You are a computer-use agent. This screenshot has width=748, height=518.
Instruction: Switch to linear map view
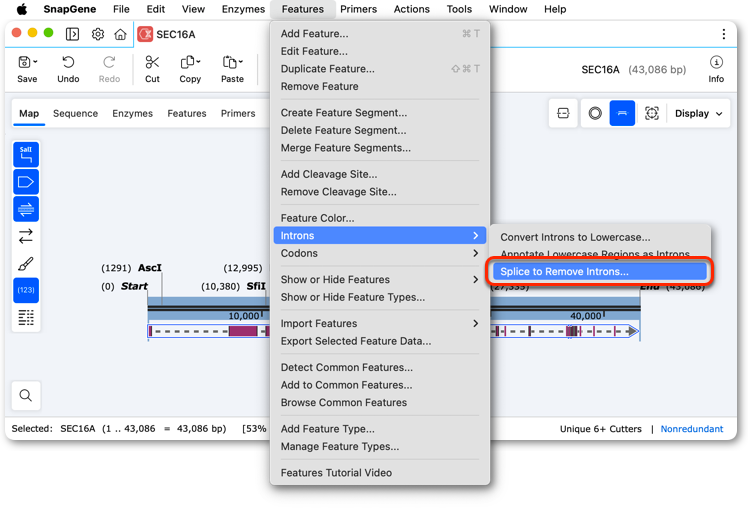coord(622,114)
